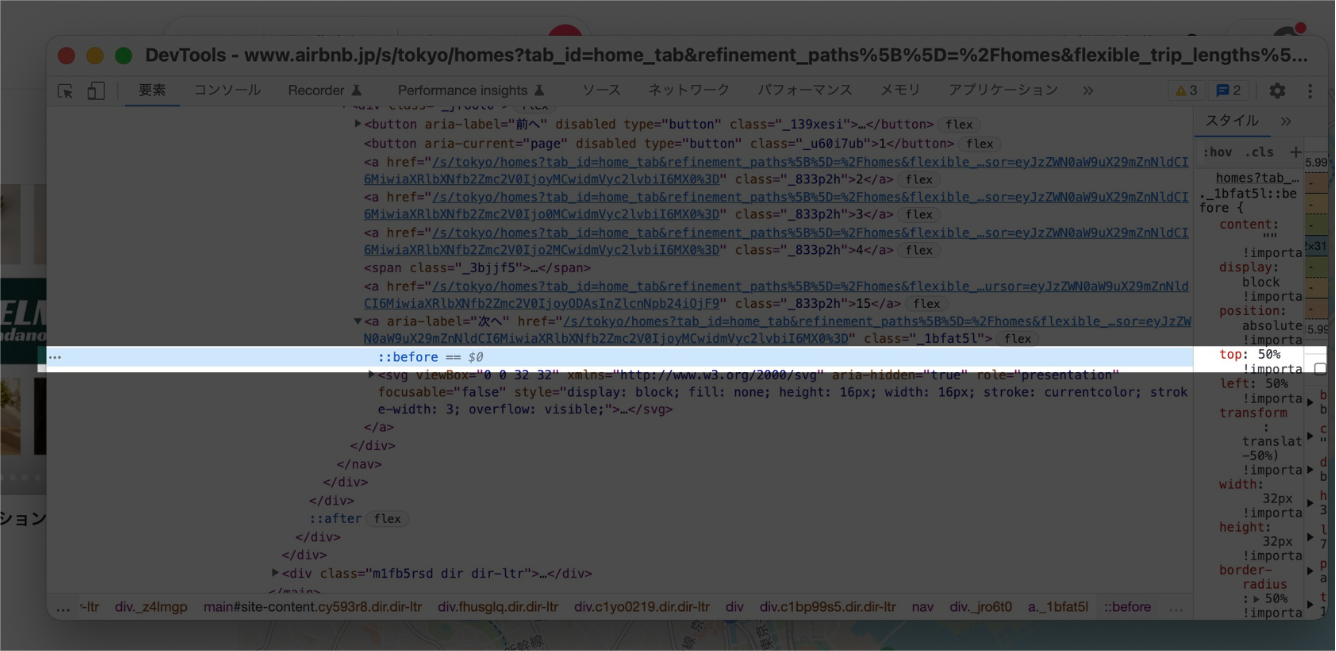Viewport: 1336px width, 651px height.
Task: Open the Performance insights tab
Action: coord(472,90)
